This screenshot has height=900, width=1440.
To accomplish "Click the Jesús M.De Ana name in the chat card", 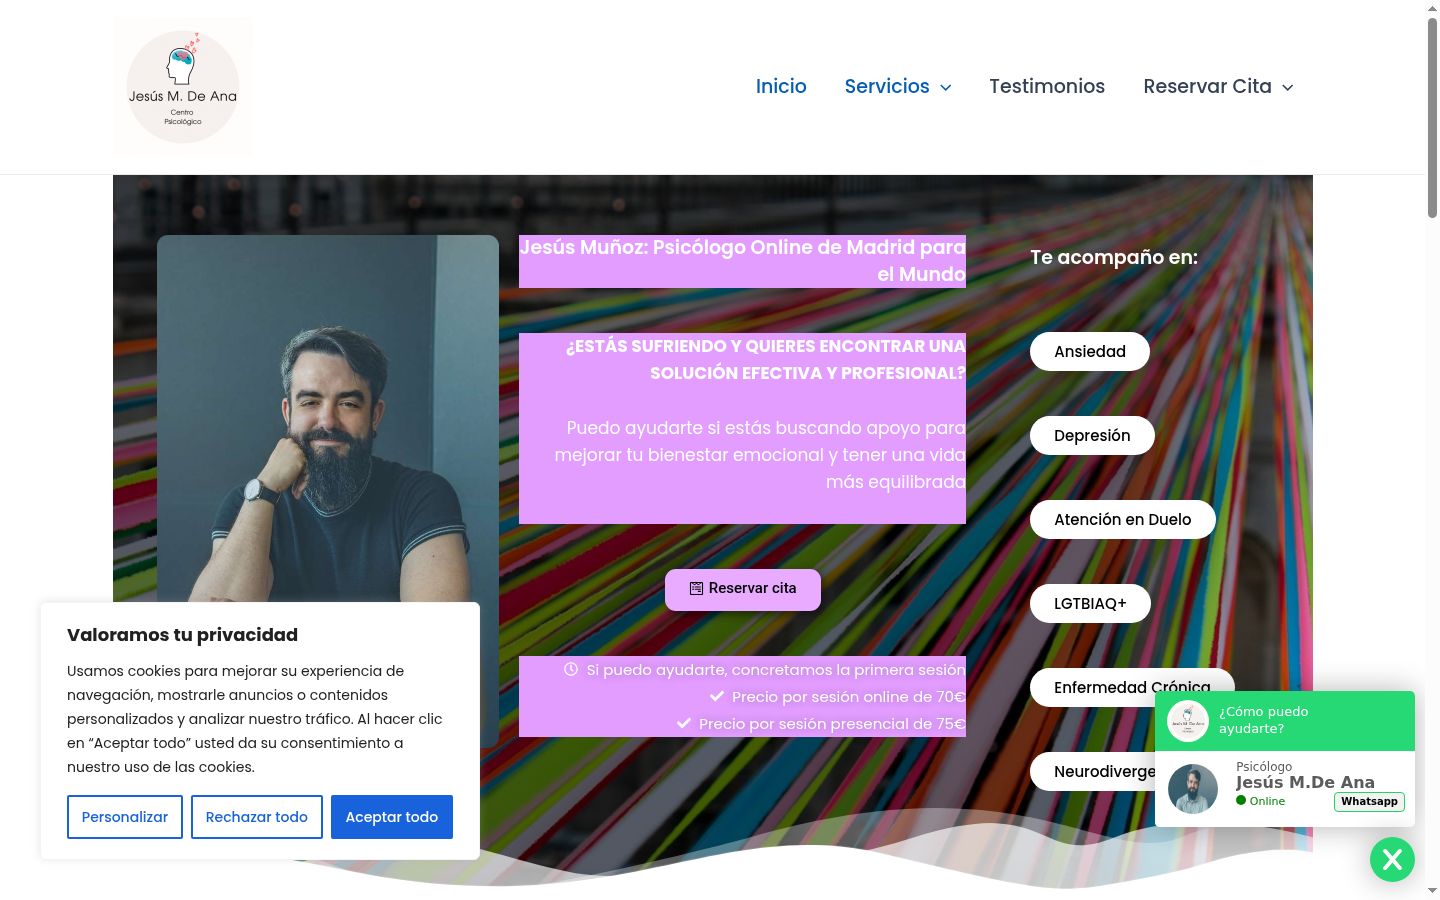I will click(1305, 782).
